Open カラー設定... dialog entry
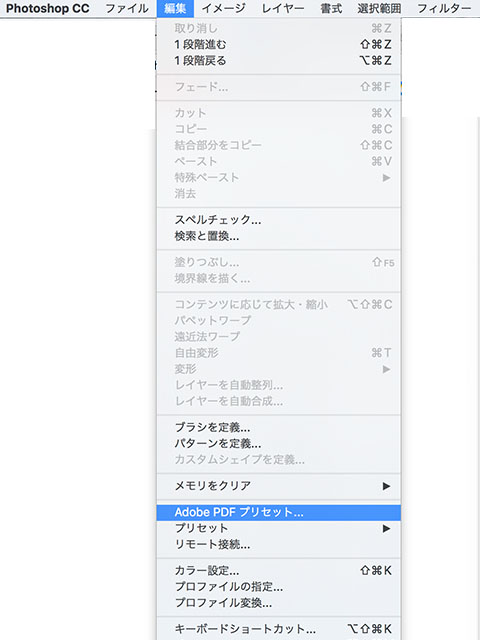Screen dimensions: 480x640 (279, 571)
